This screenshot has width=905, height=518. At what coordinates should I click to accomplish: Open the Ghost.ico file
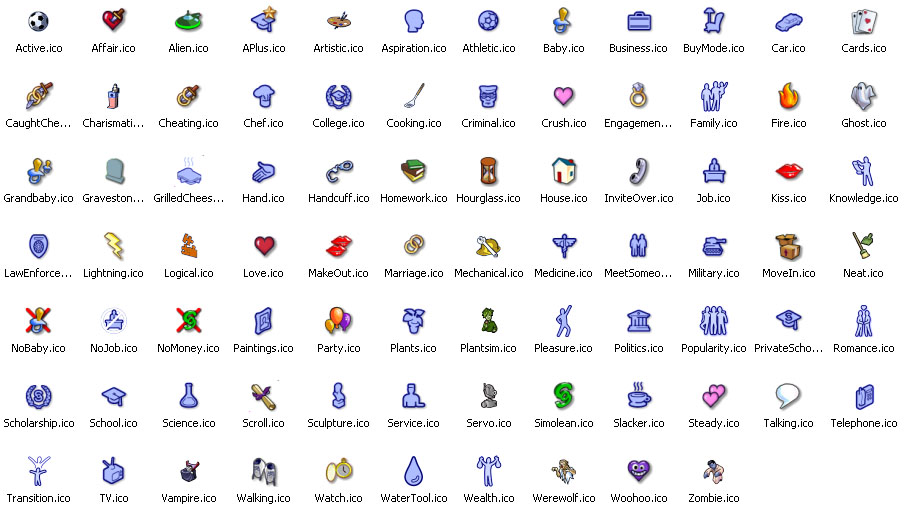[863, 96]
